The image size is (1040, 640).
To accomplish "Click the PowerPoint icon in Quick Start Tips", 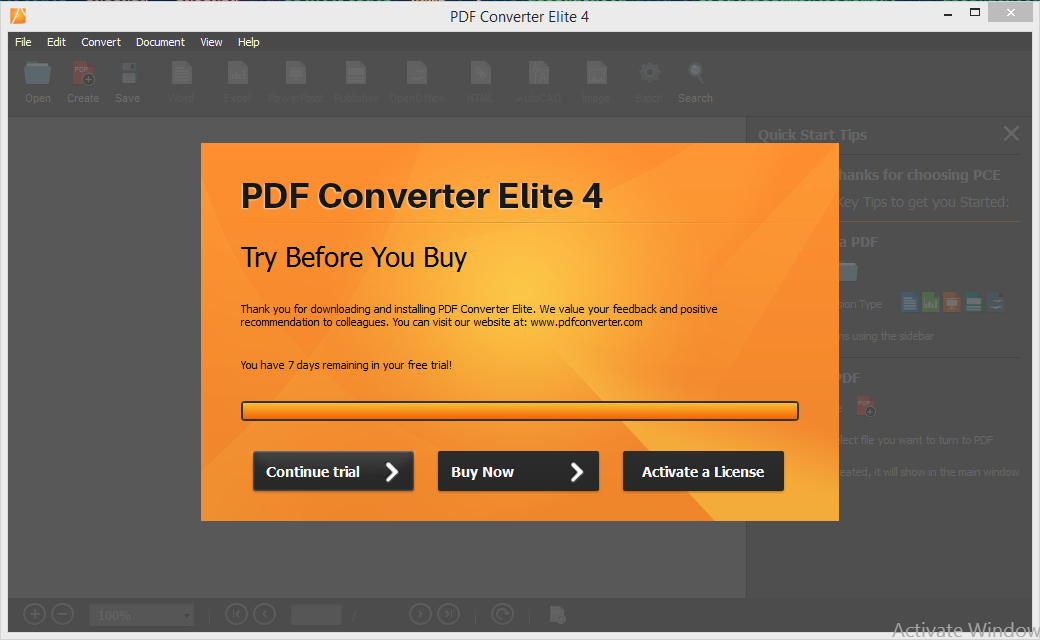I will (952, 302).
